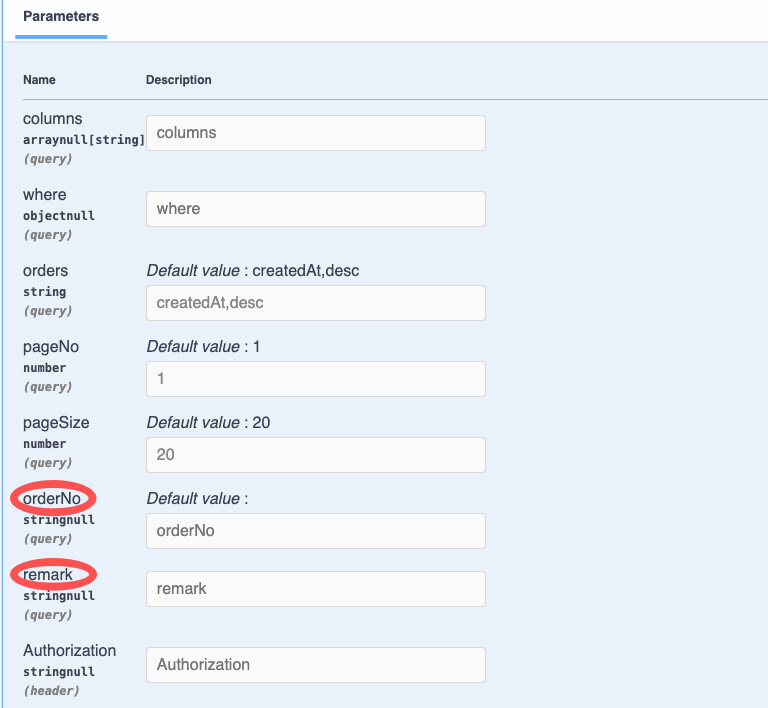Click the columns input field
This screenshot has height=708, width=768.
point(315,133)
